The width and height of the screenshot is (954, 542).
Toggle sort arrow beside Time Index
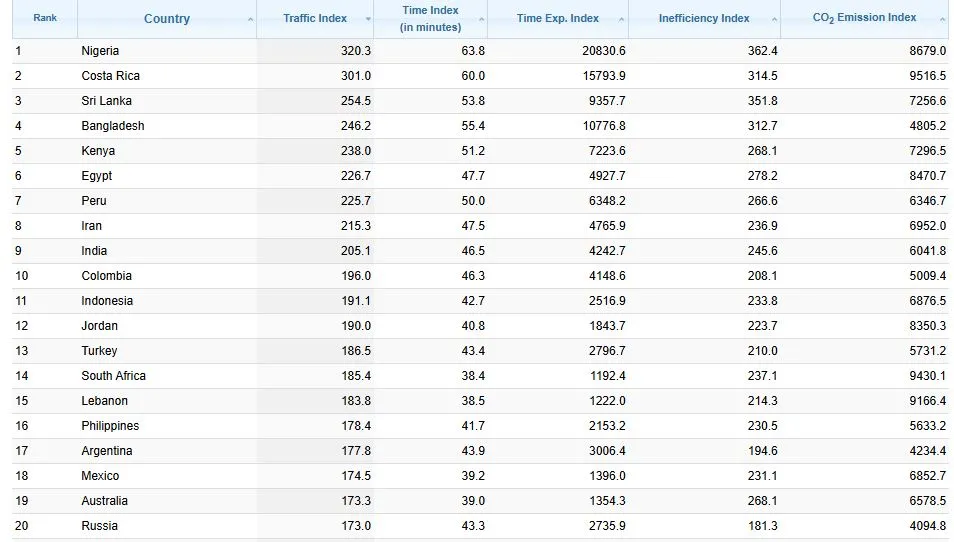(481, 19)
